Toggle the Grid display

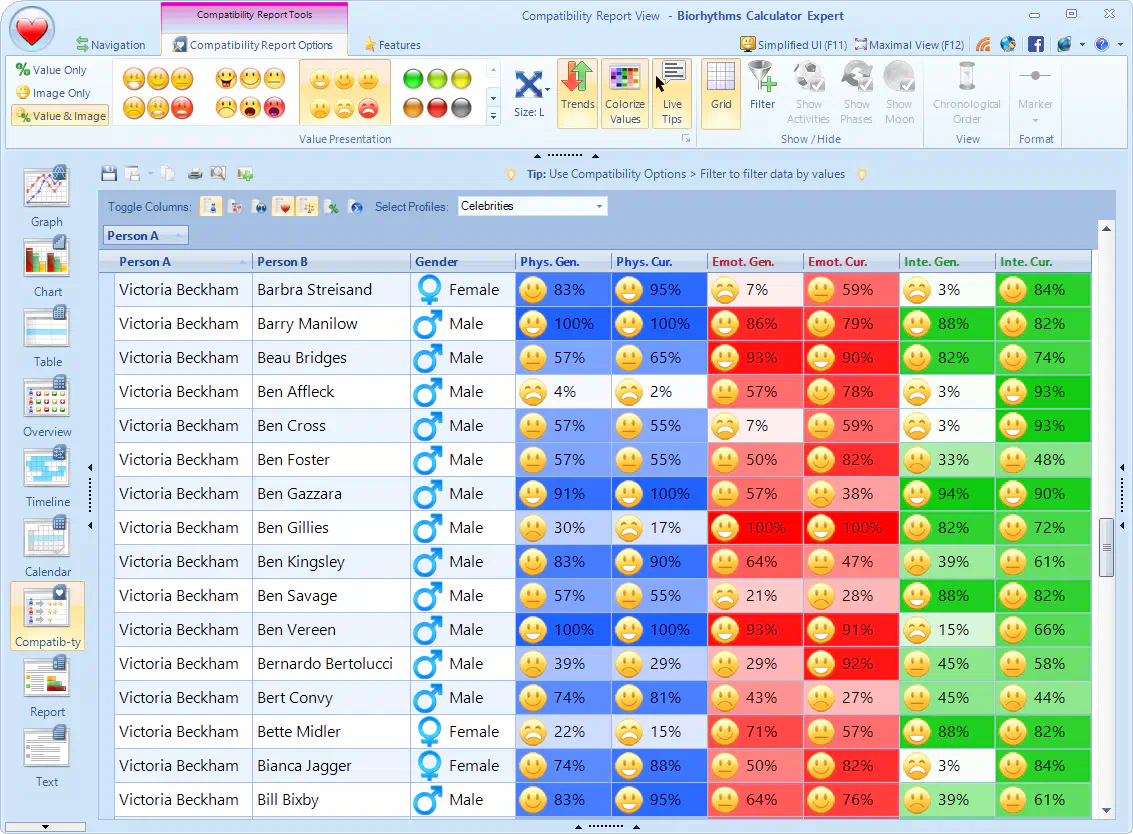tap(720, 93)
